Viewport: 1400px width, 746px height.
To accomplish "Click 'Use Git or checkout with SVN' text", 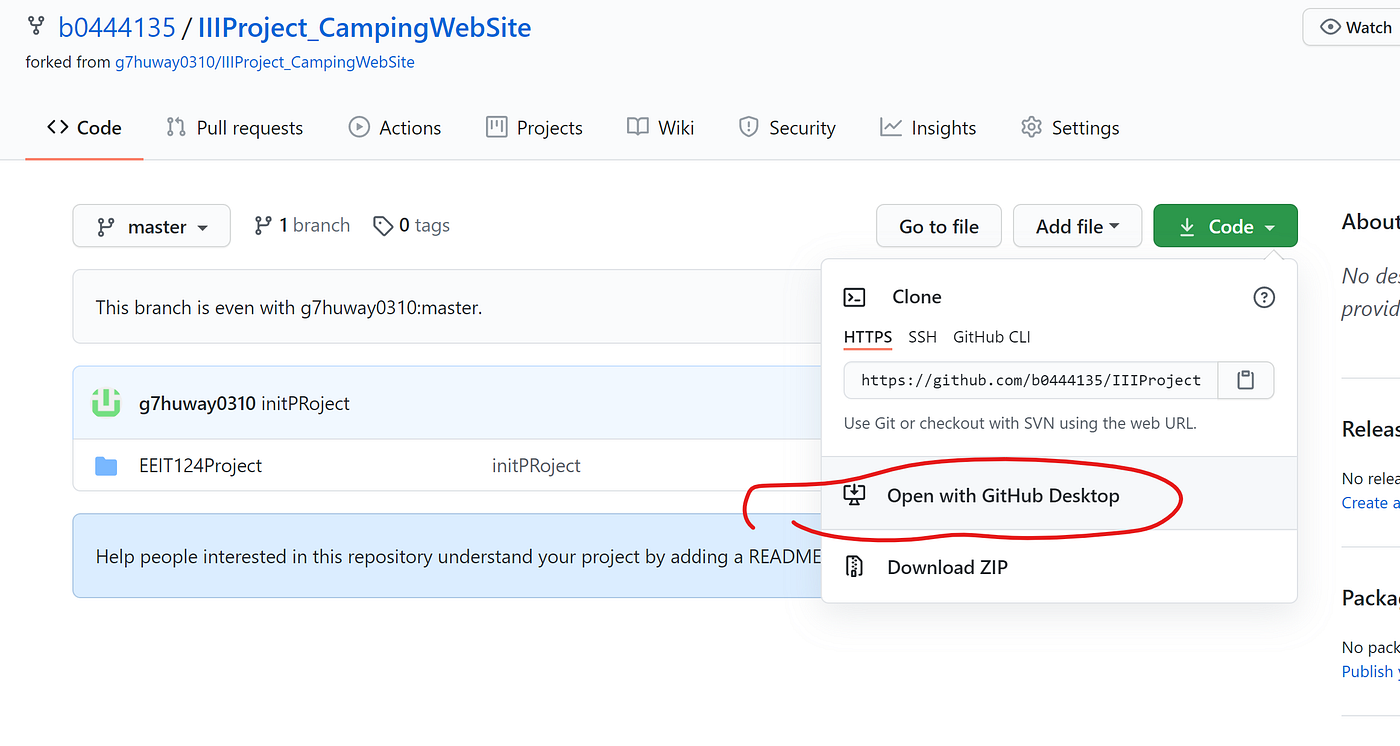I will [1020, 423].
